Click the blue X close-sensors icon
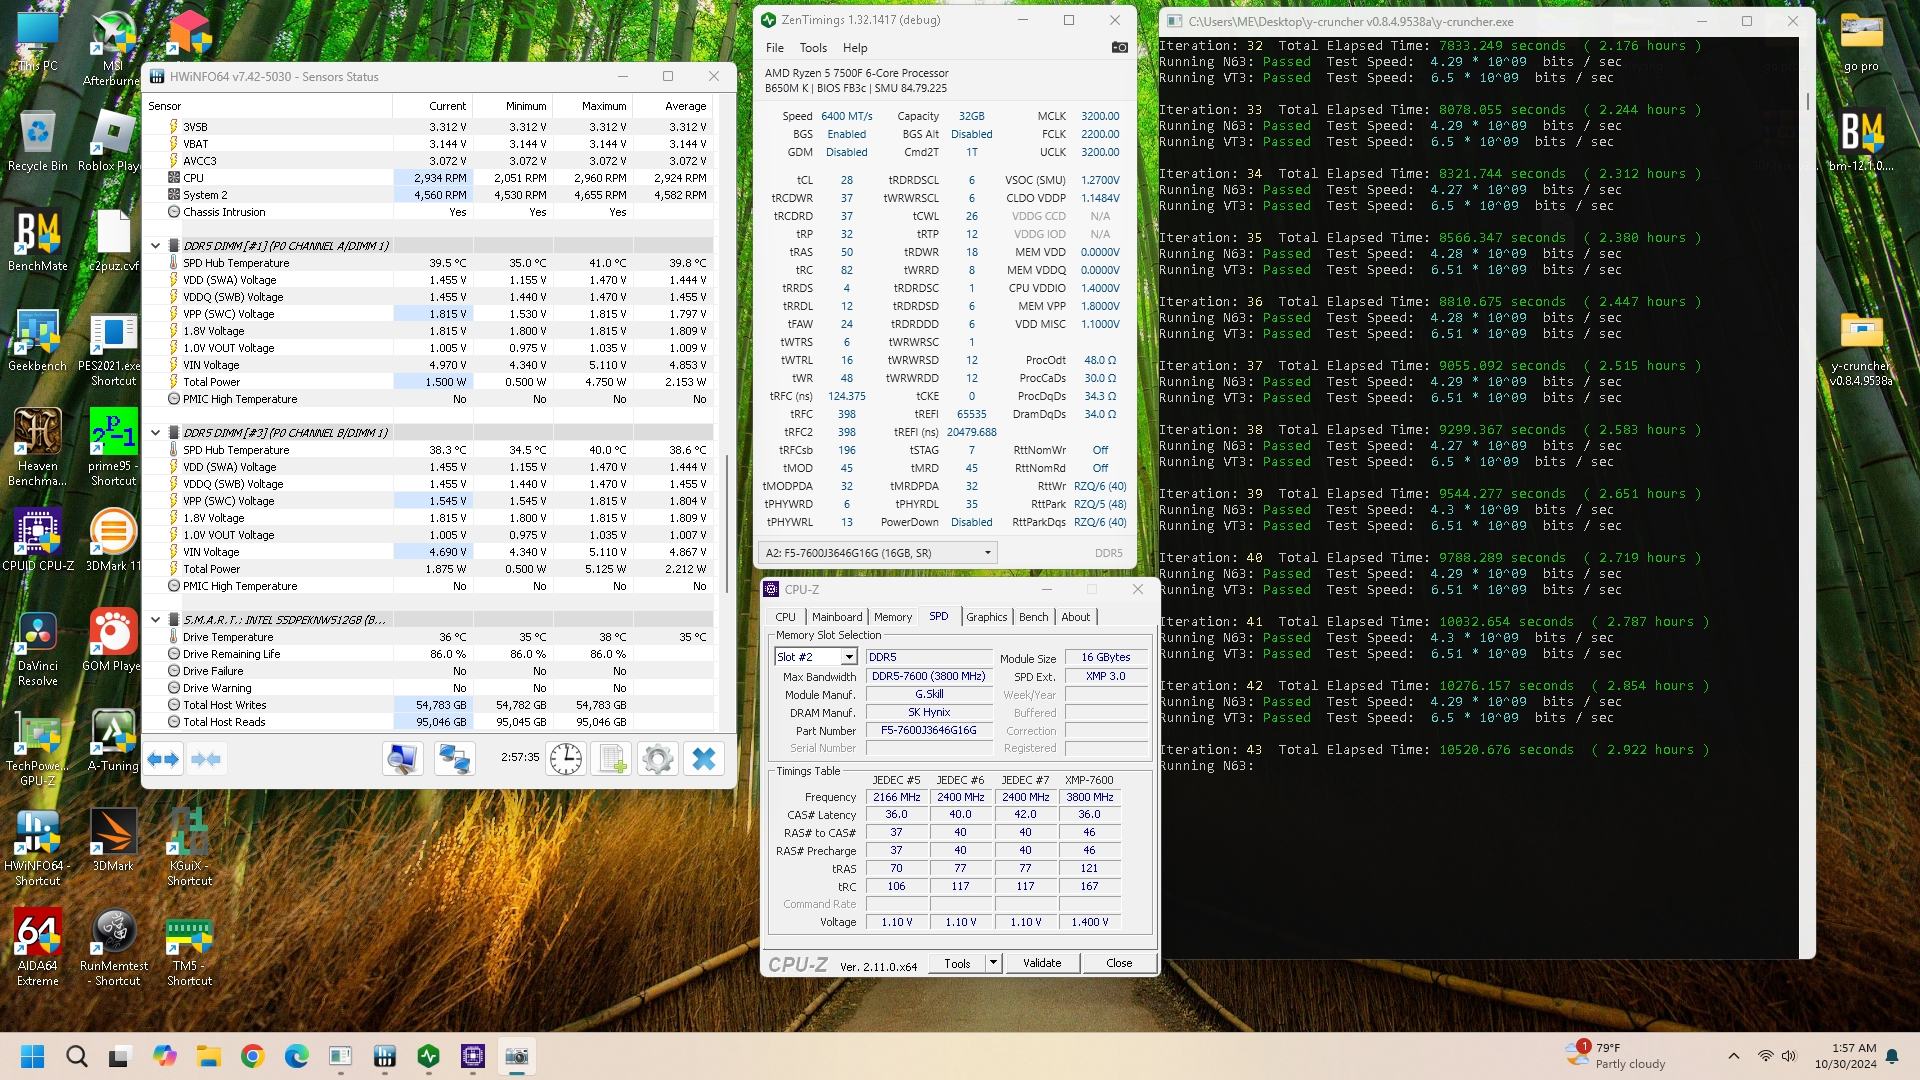 (703, 759)
